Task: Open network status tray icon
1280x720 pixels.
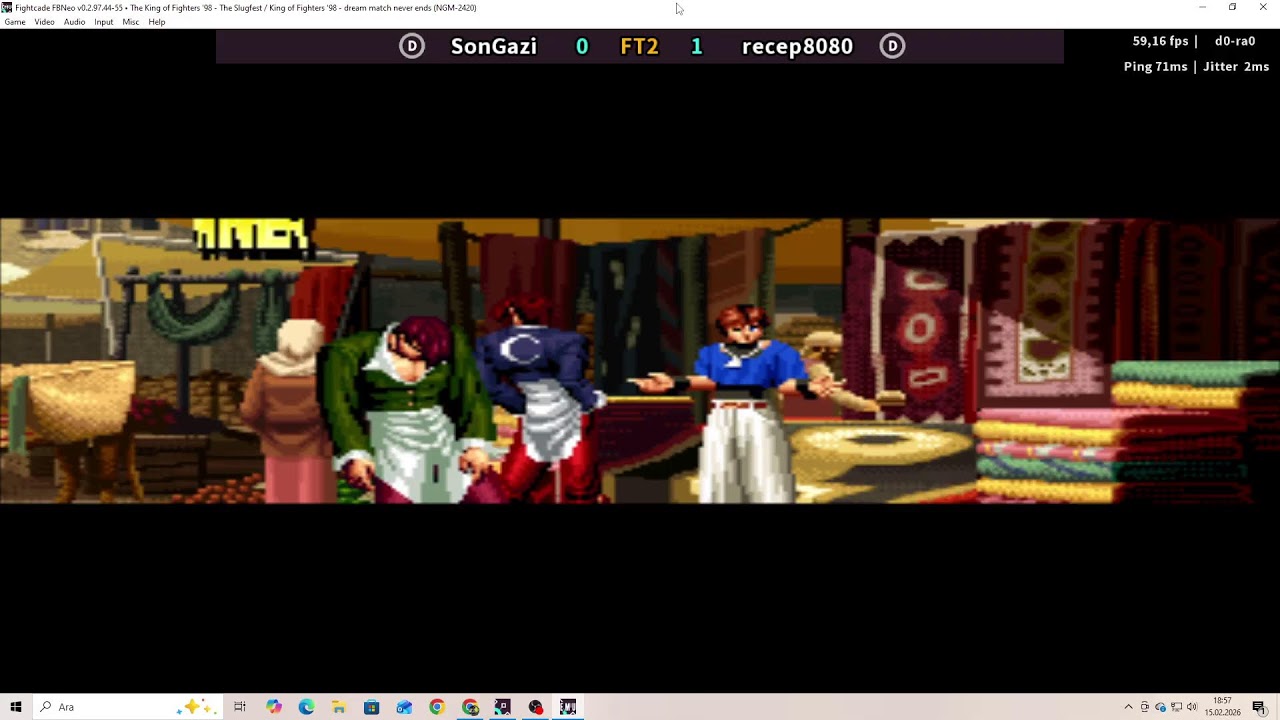Action: pyautogui.click(x=1176, y=707)
